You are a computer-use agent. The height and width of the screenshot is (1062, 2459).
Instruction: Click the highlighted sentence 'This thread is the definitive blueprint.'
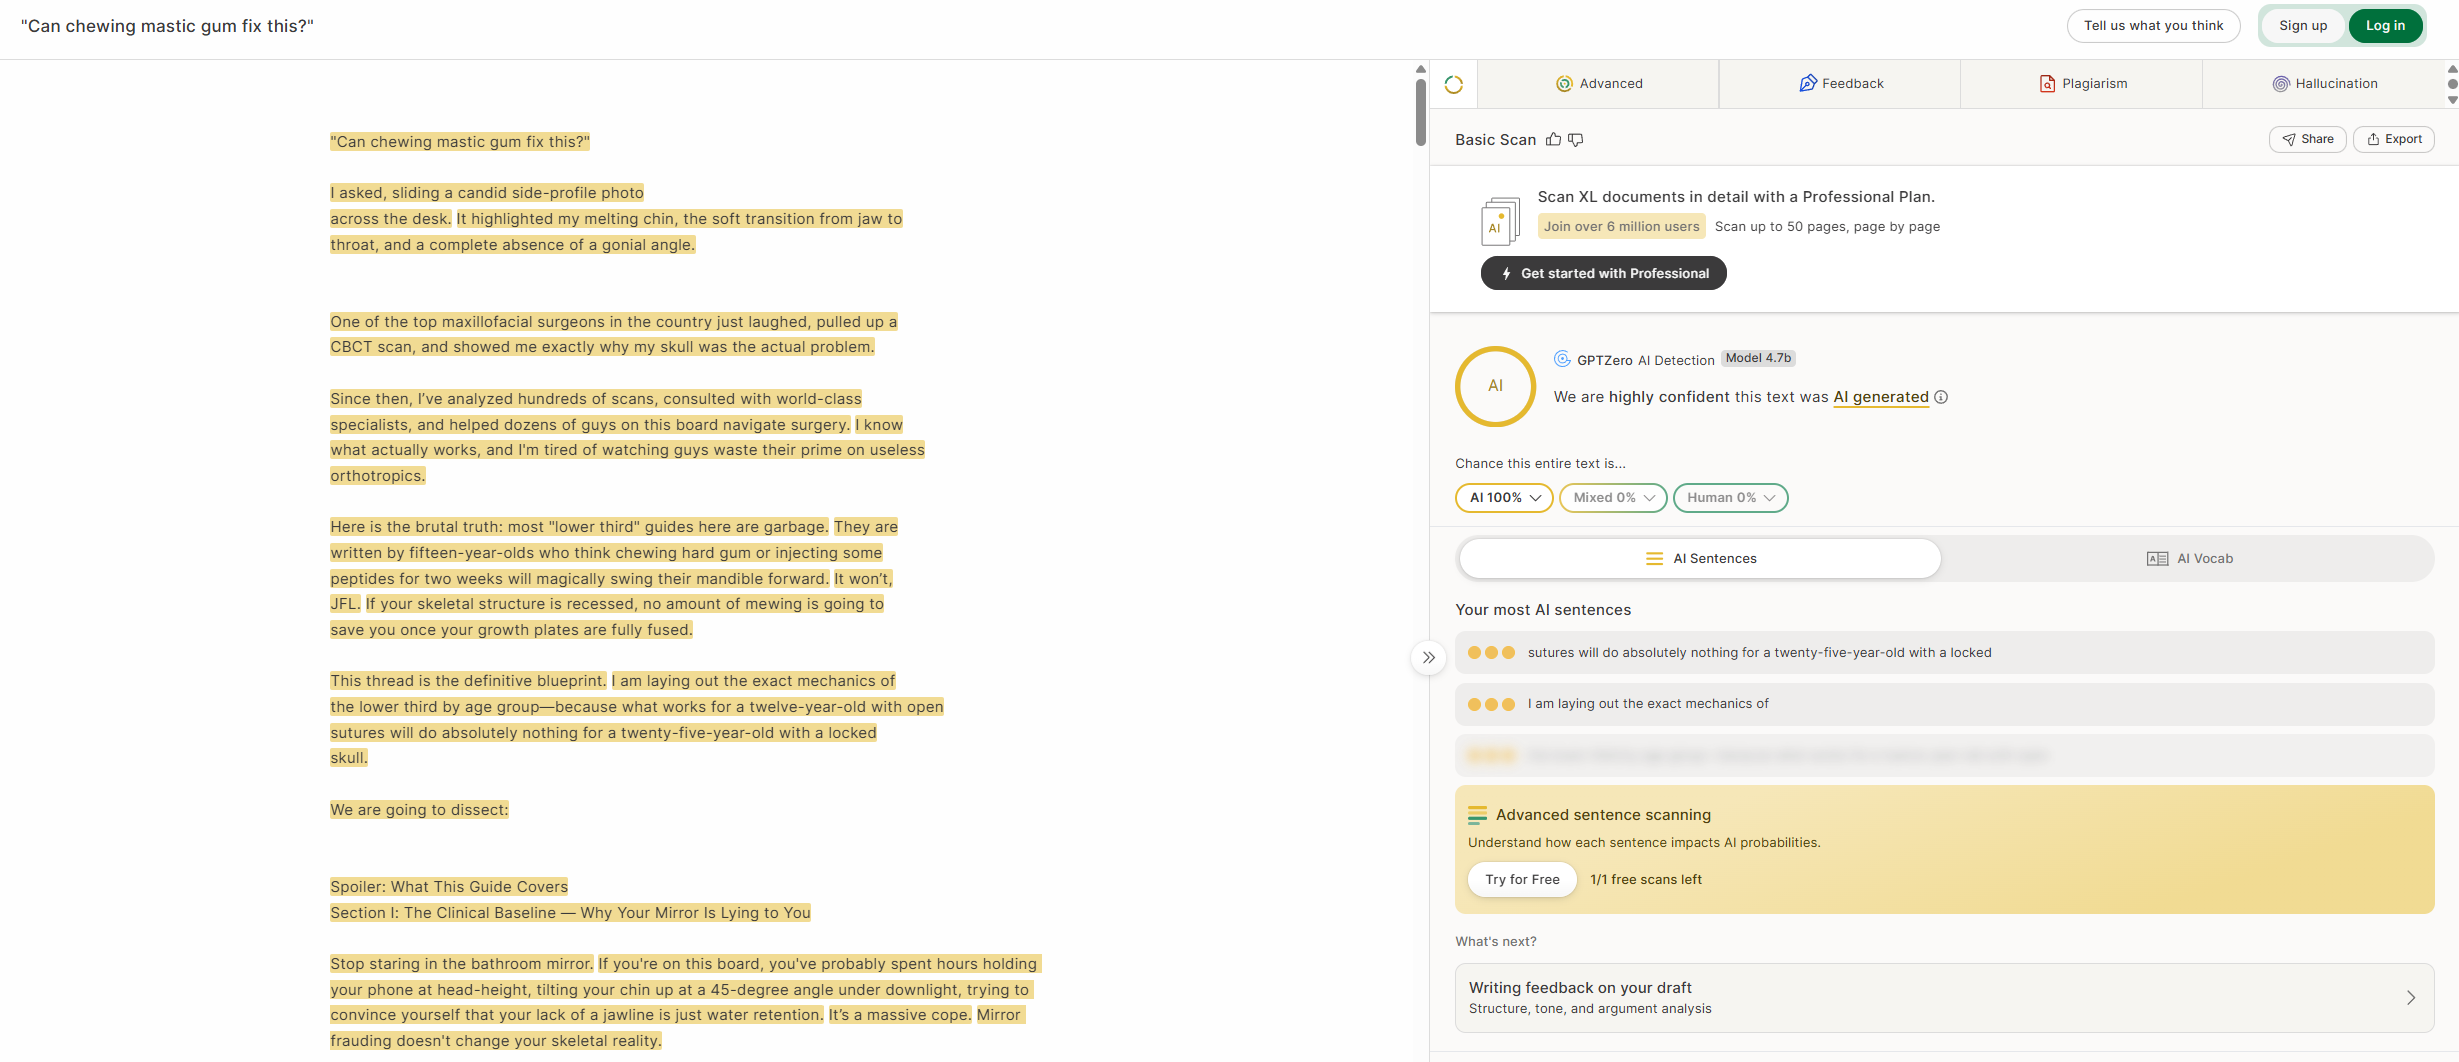468,681
